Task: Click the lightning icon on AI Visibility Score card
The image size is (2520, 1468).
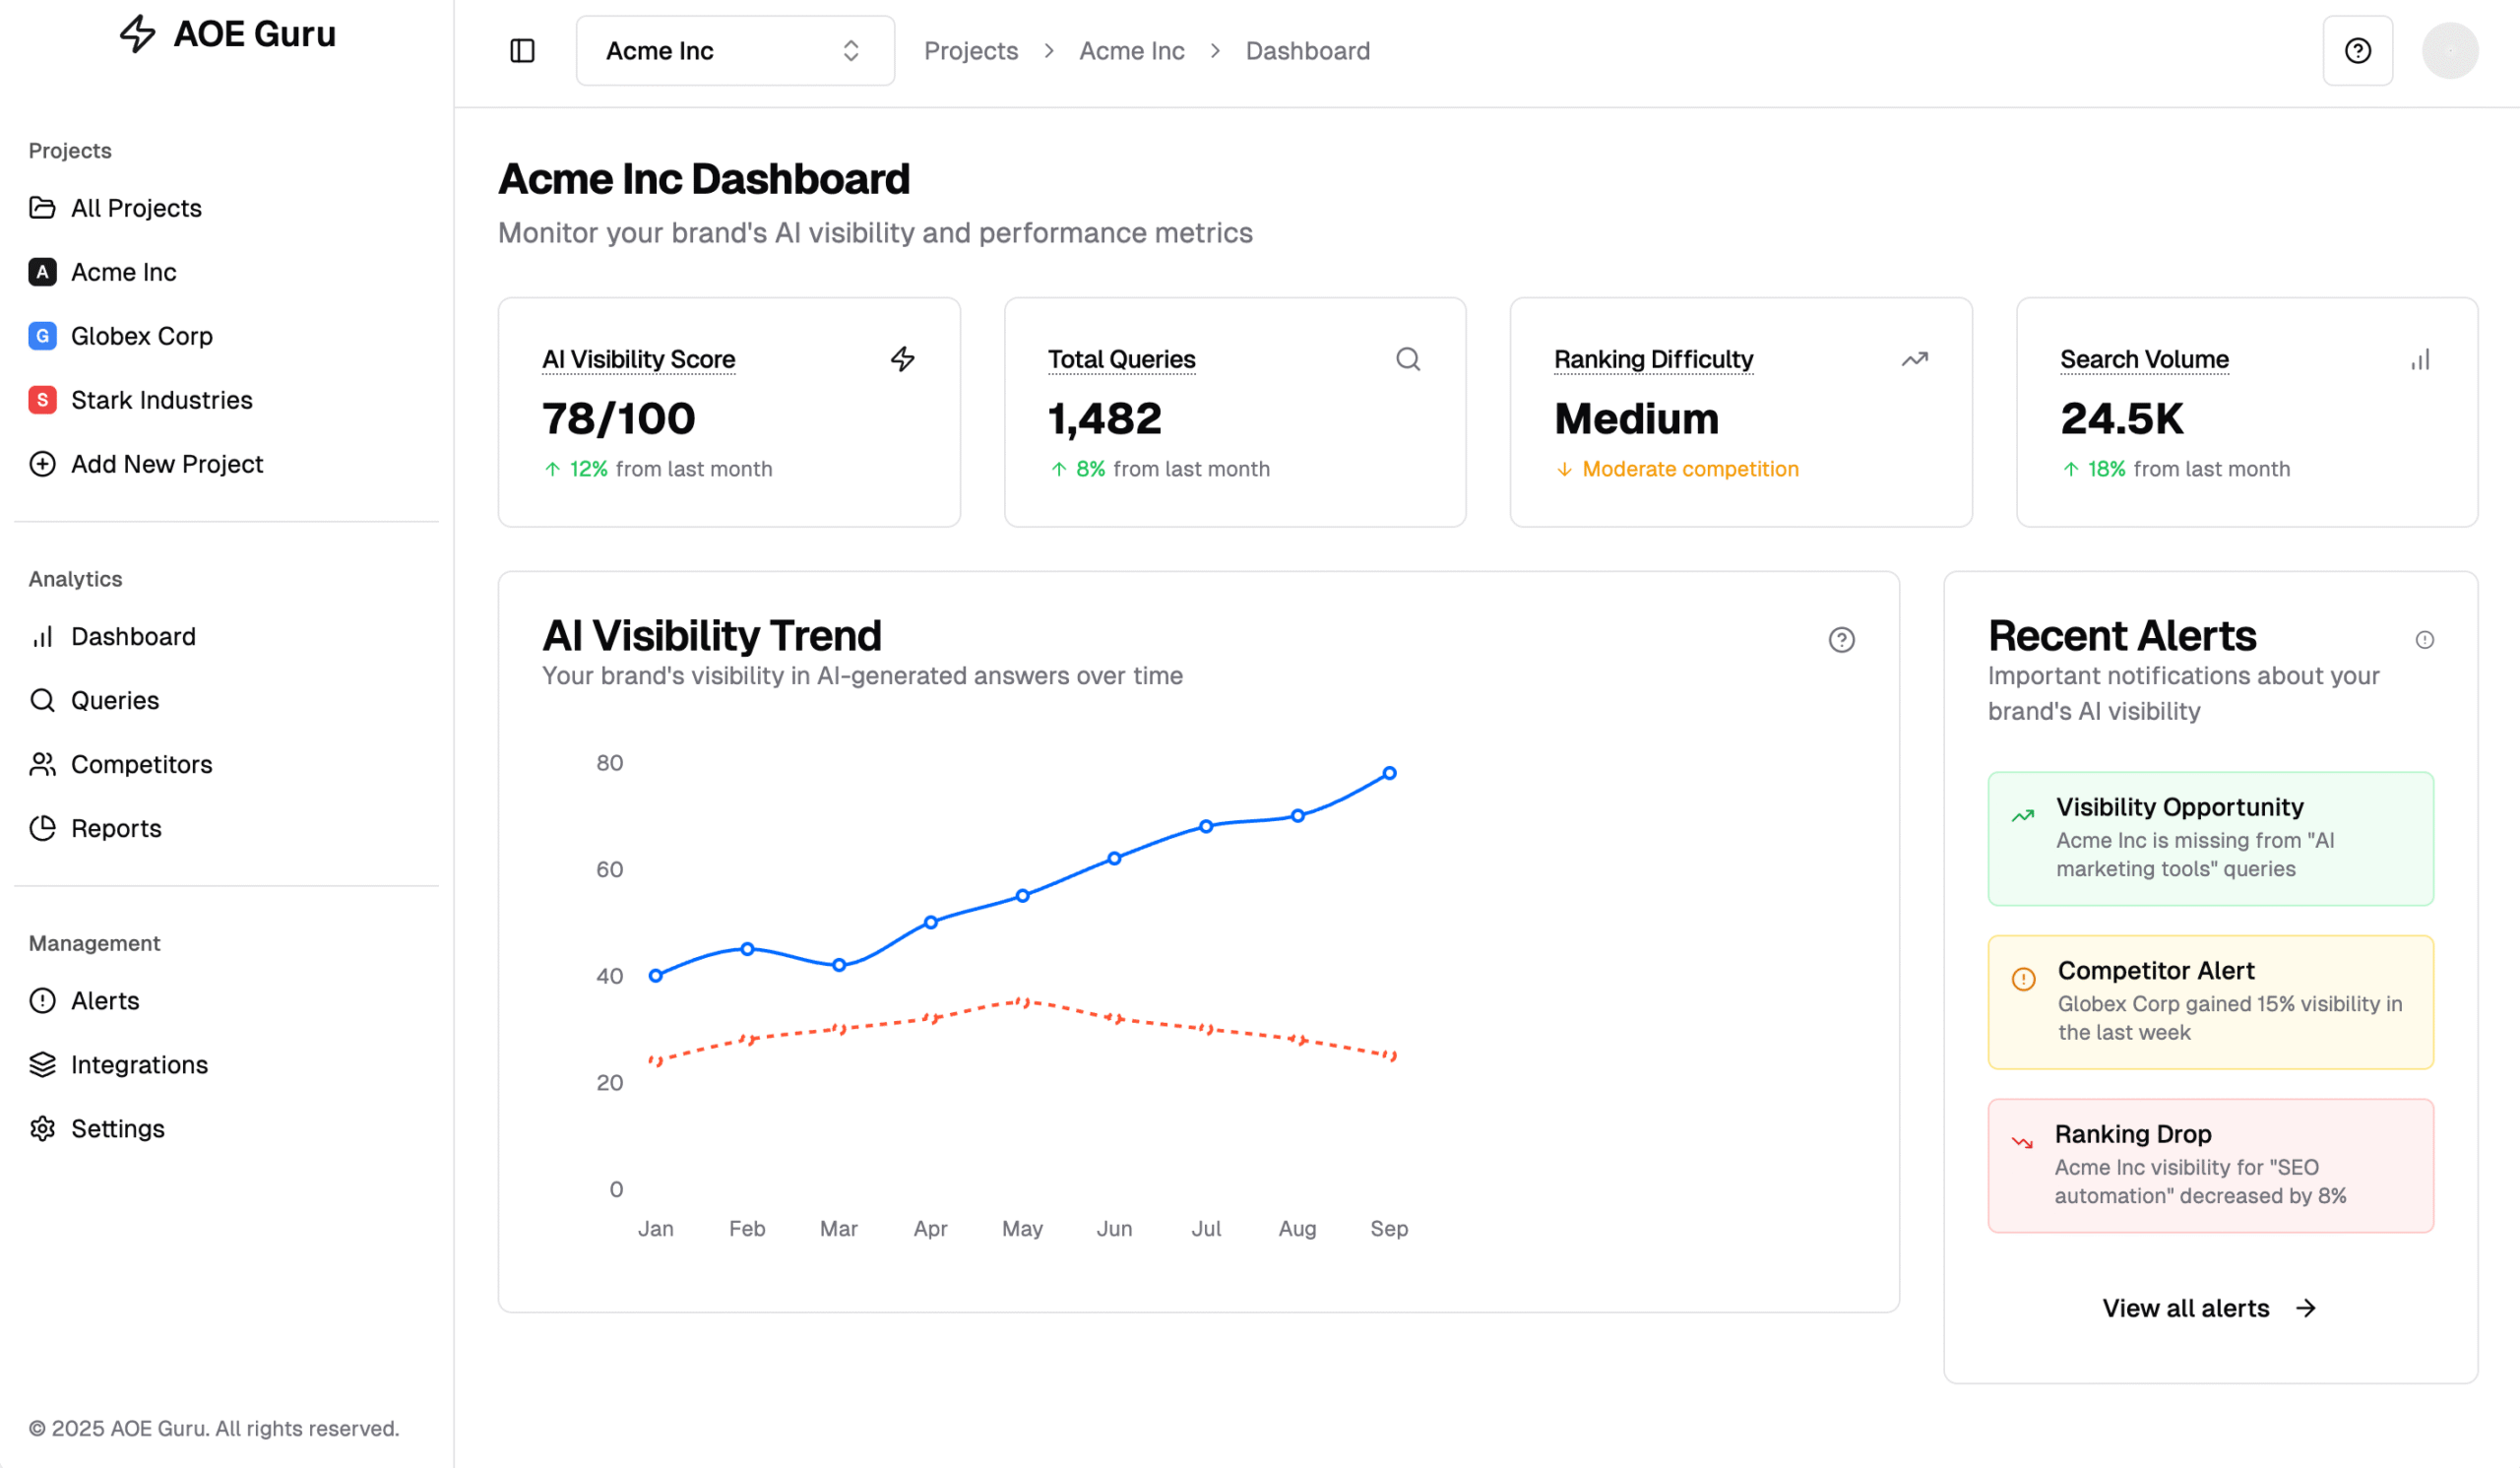Action: click(902, 359)
